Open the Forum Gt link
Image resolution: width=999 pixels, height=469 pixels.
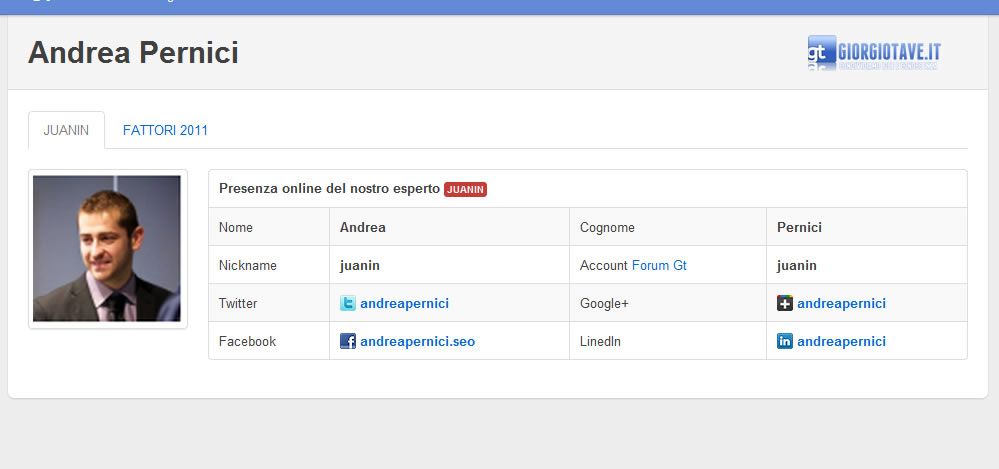[659, 265]
